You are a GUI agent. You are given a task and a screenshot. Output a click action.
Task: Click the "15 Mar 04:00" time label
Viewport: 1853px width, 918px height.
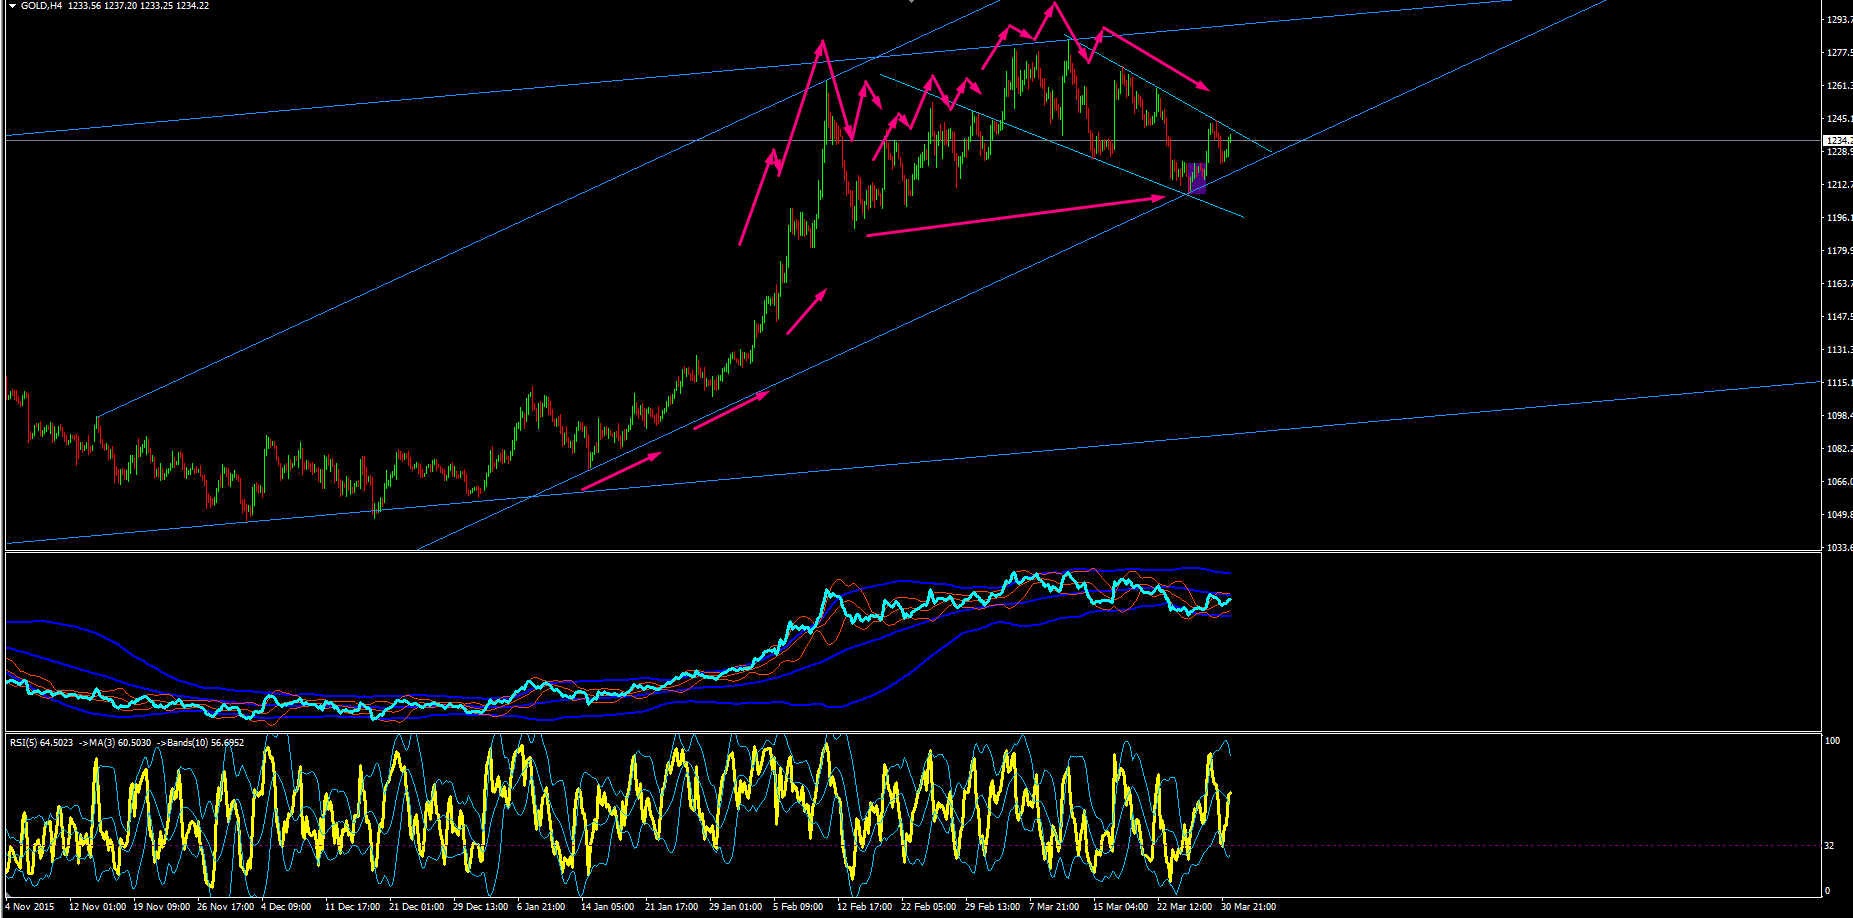click(1120, 907)
